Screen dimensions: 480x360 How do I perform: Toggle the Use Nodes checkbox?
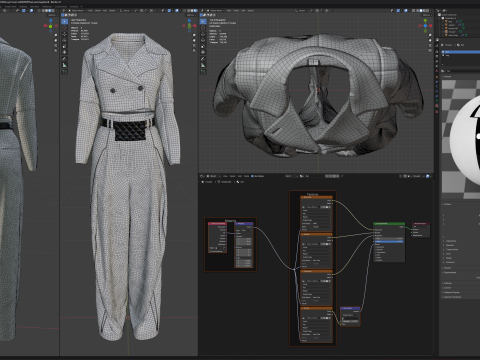pyautogui.click(x=252, y=176)
